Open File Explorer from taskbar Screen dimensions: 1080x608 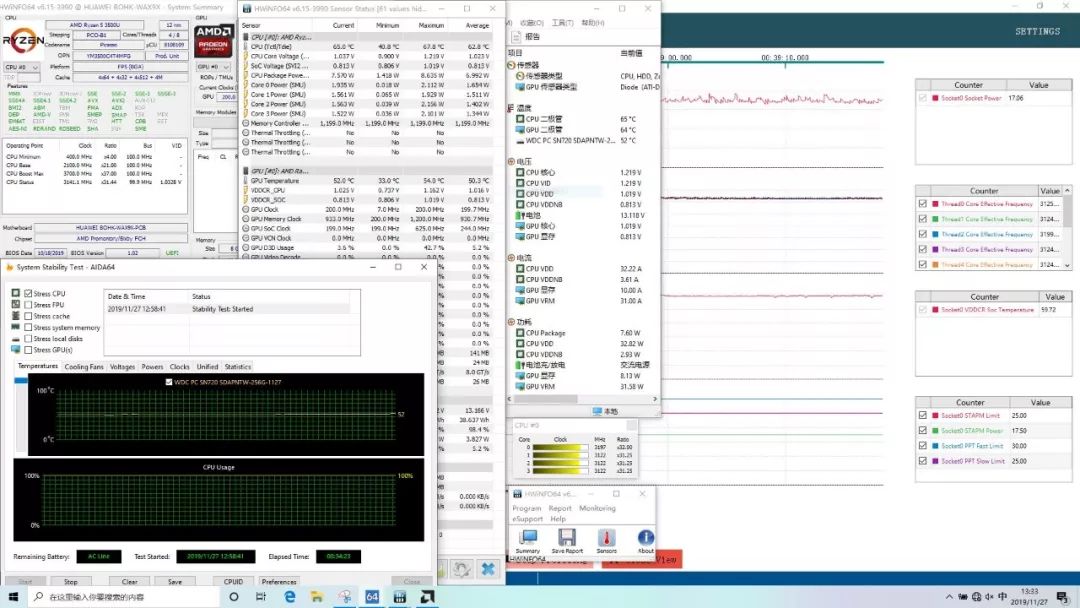[317, 596]
